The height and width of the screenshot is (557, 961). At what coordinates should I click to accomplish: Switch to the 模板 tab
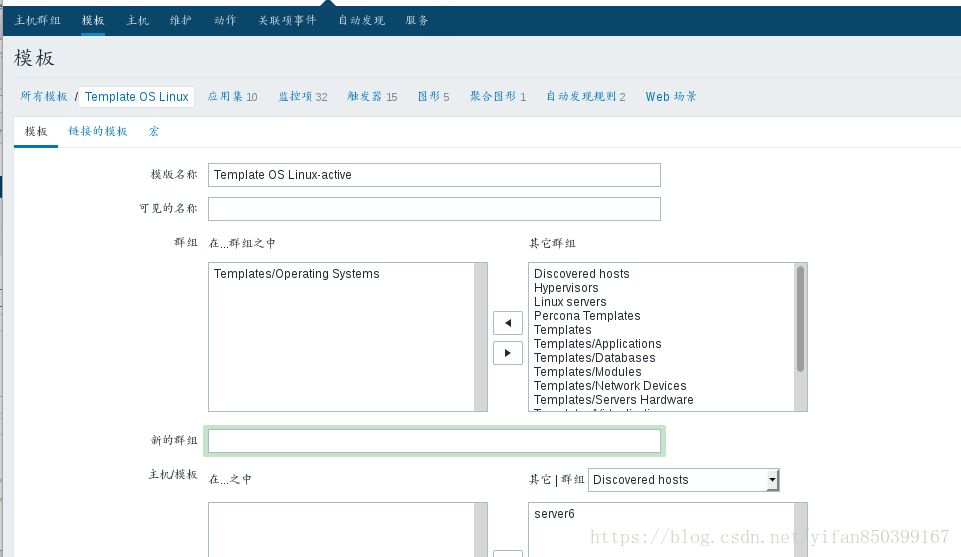[36, 131]
